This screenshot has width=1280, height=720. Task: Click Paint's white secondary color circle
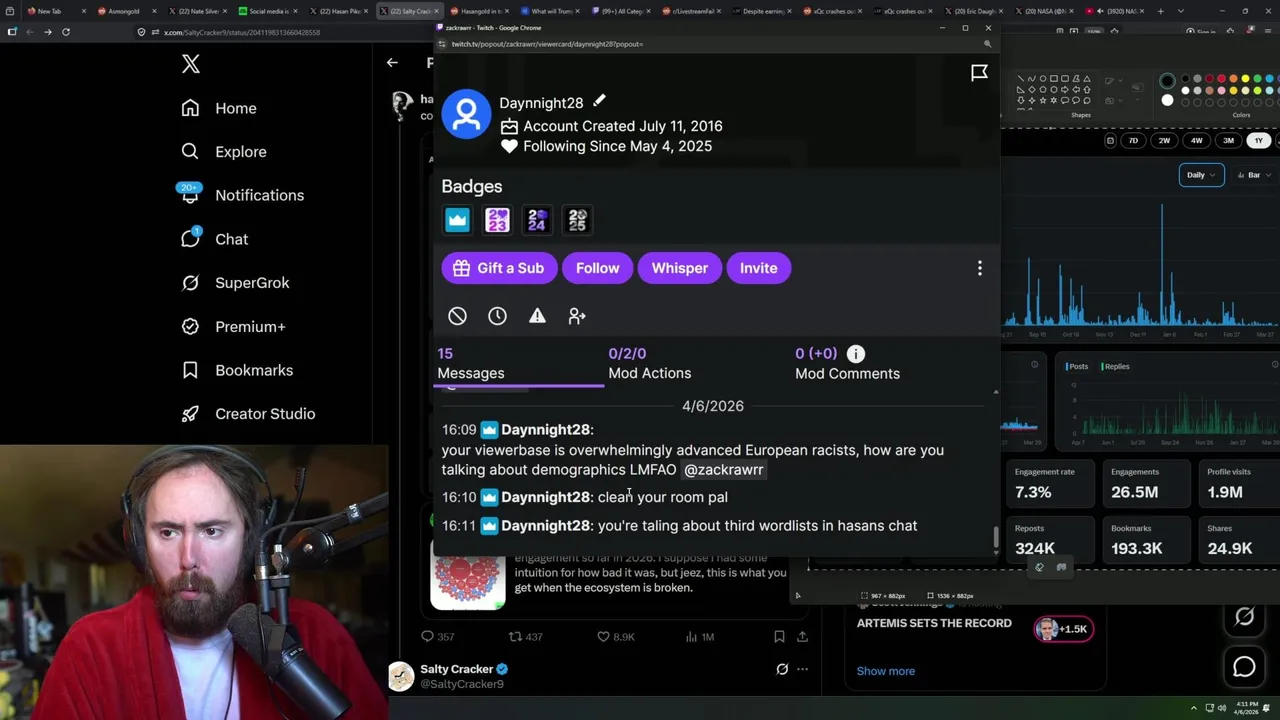click(x=1167, y=100)
